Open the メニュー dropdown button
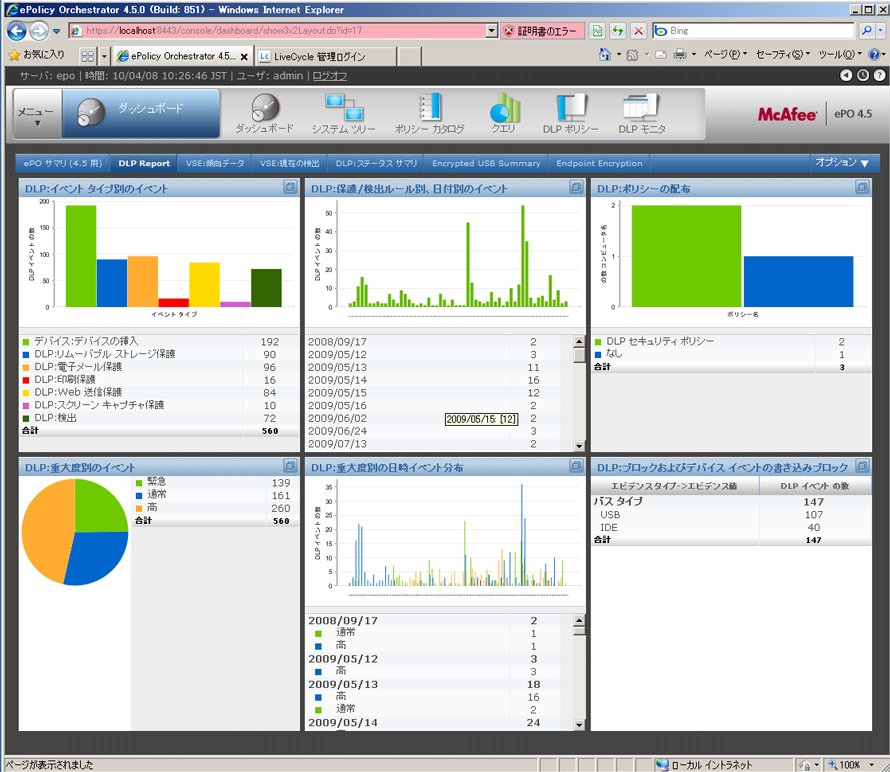 click(36, 114)
